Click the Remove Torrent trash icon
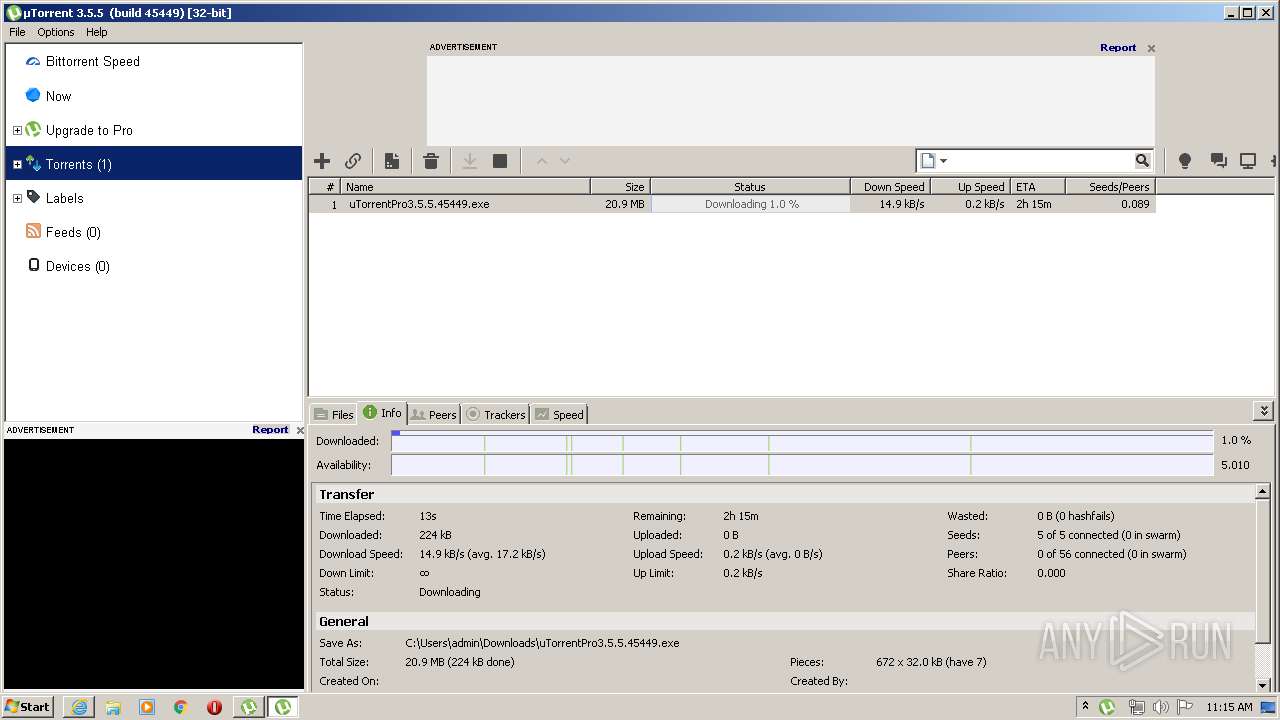The width and height of the screenshot is (1280, 720). [x=431, y=161]
